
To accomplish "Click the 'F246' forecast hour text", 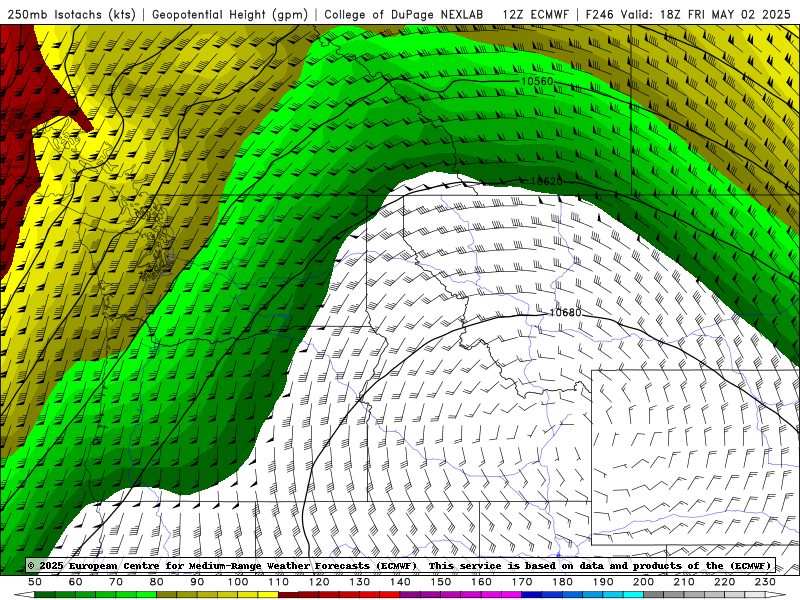I will pyautogui.click(x=599, y=14).
